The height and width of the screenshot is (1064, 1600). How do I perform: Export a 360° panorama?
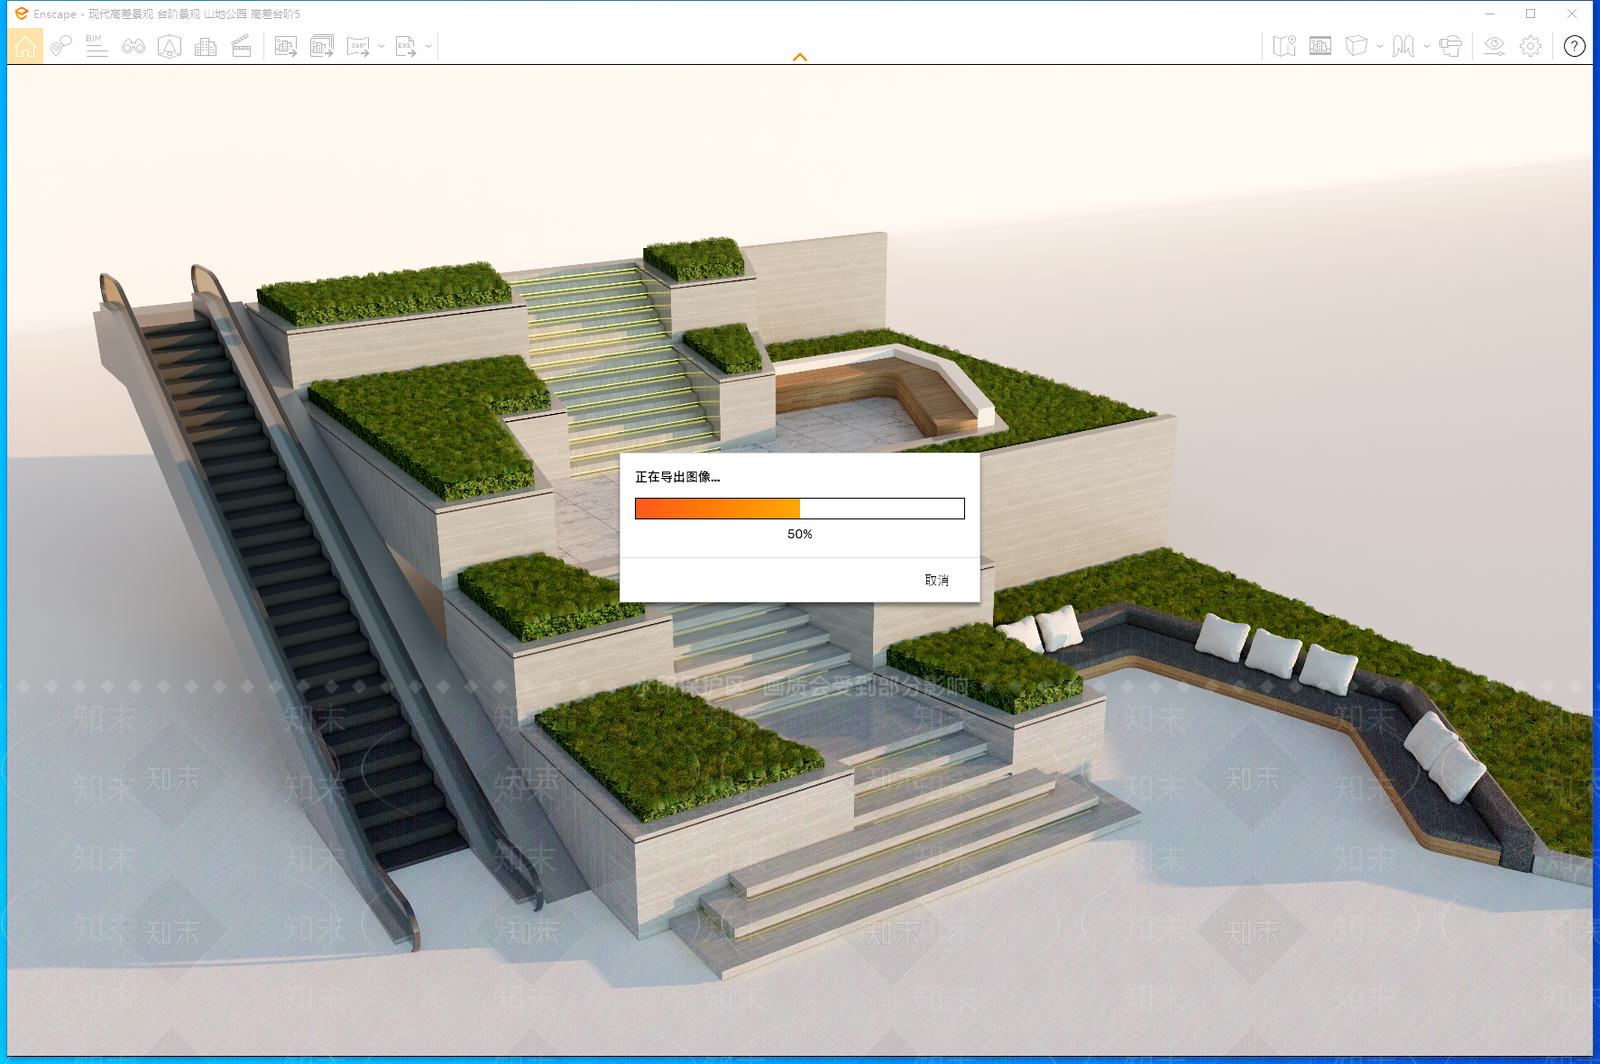(x=358, y=46)
